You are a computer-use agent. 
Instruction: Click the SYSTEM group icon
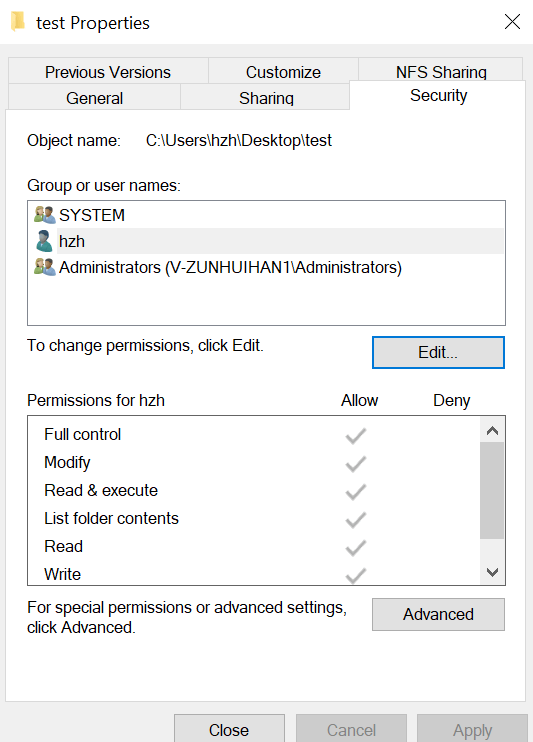44,215
